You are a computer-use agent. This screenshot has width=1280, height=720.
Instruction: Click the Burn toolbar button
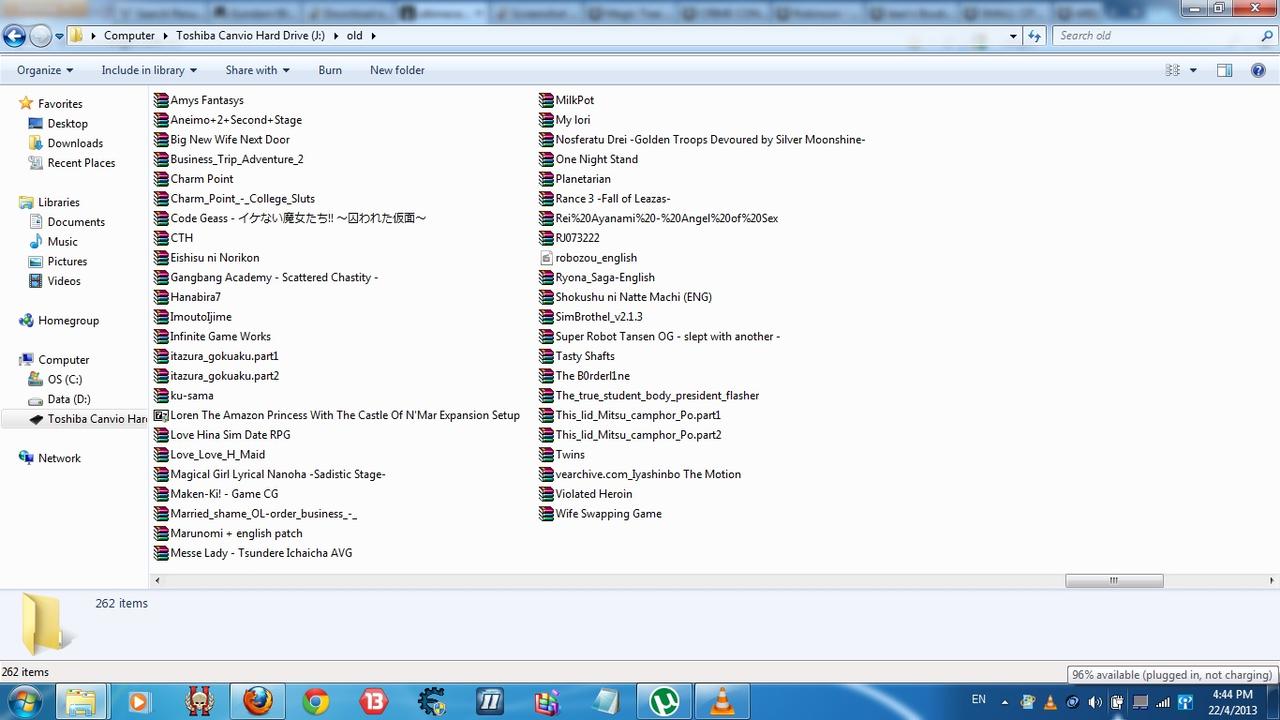point(330,70)
